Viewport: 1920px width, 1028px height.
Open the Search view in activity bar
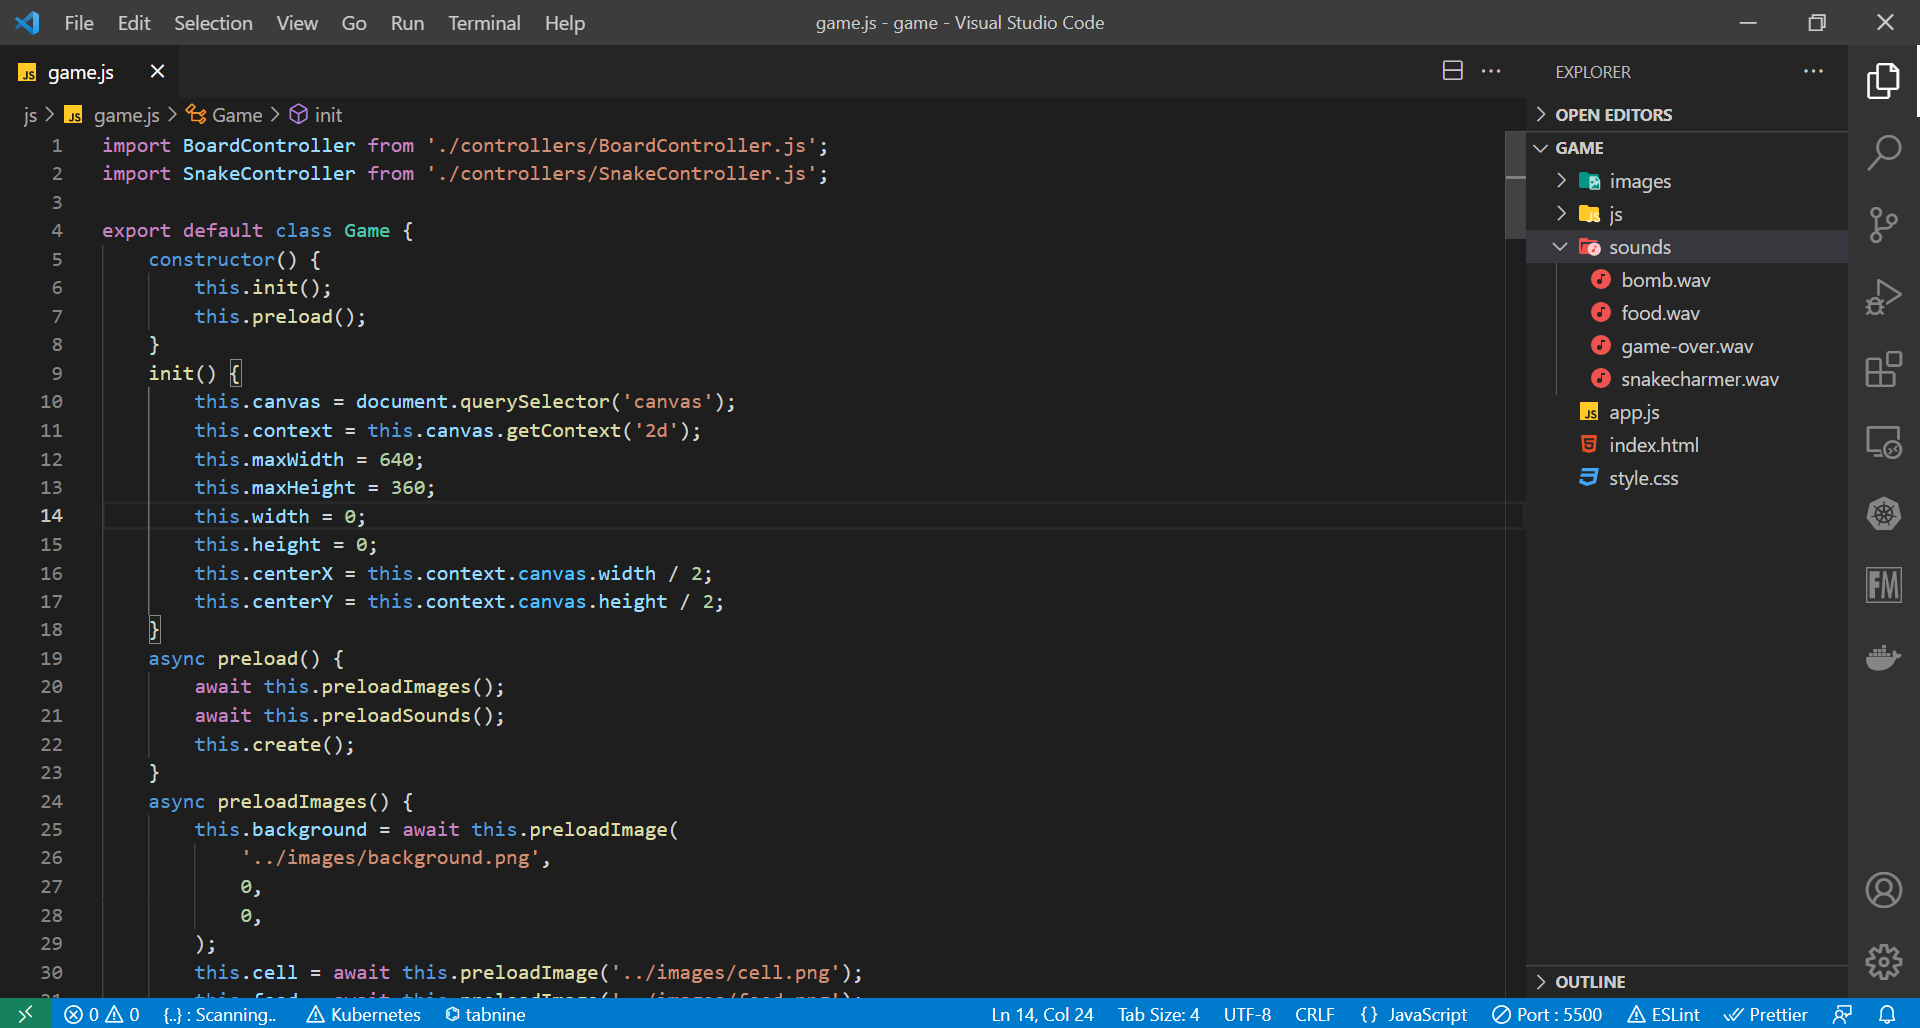pos(1883,153)
